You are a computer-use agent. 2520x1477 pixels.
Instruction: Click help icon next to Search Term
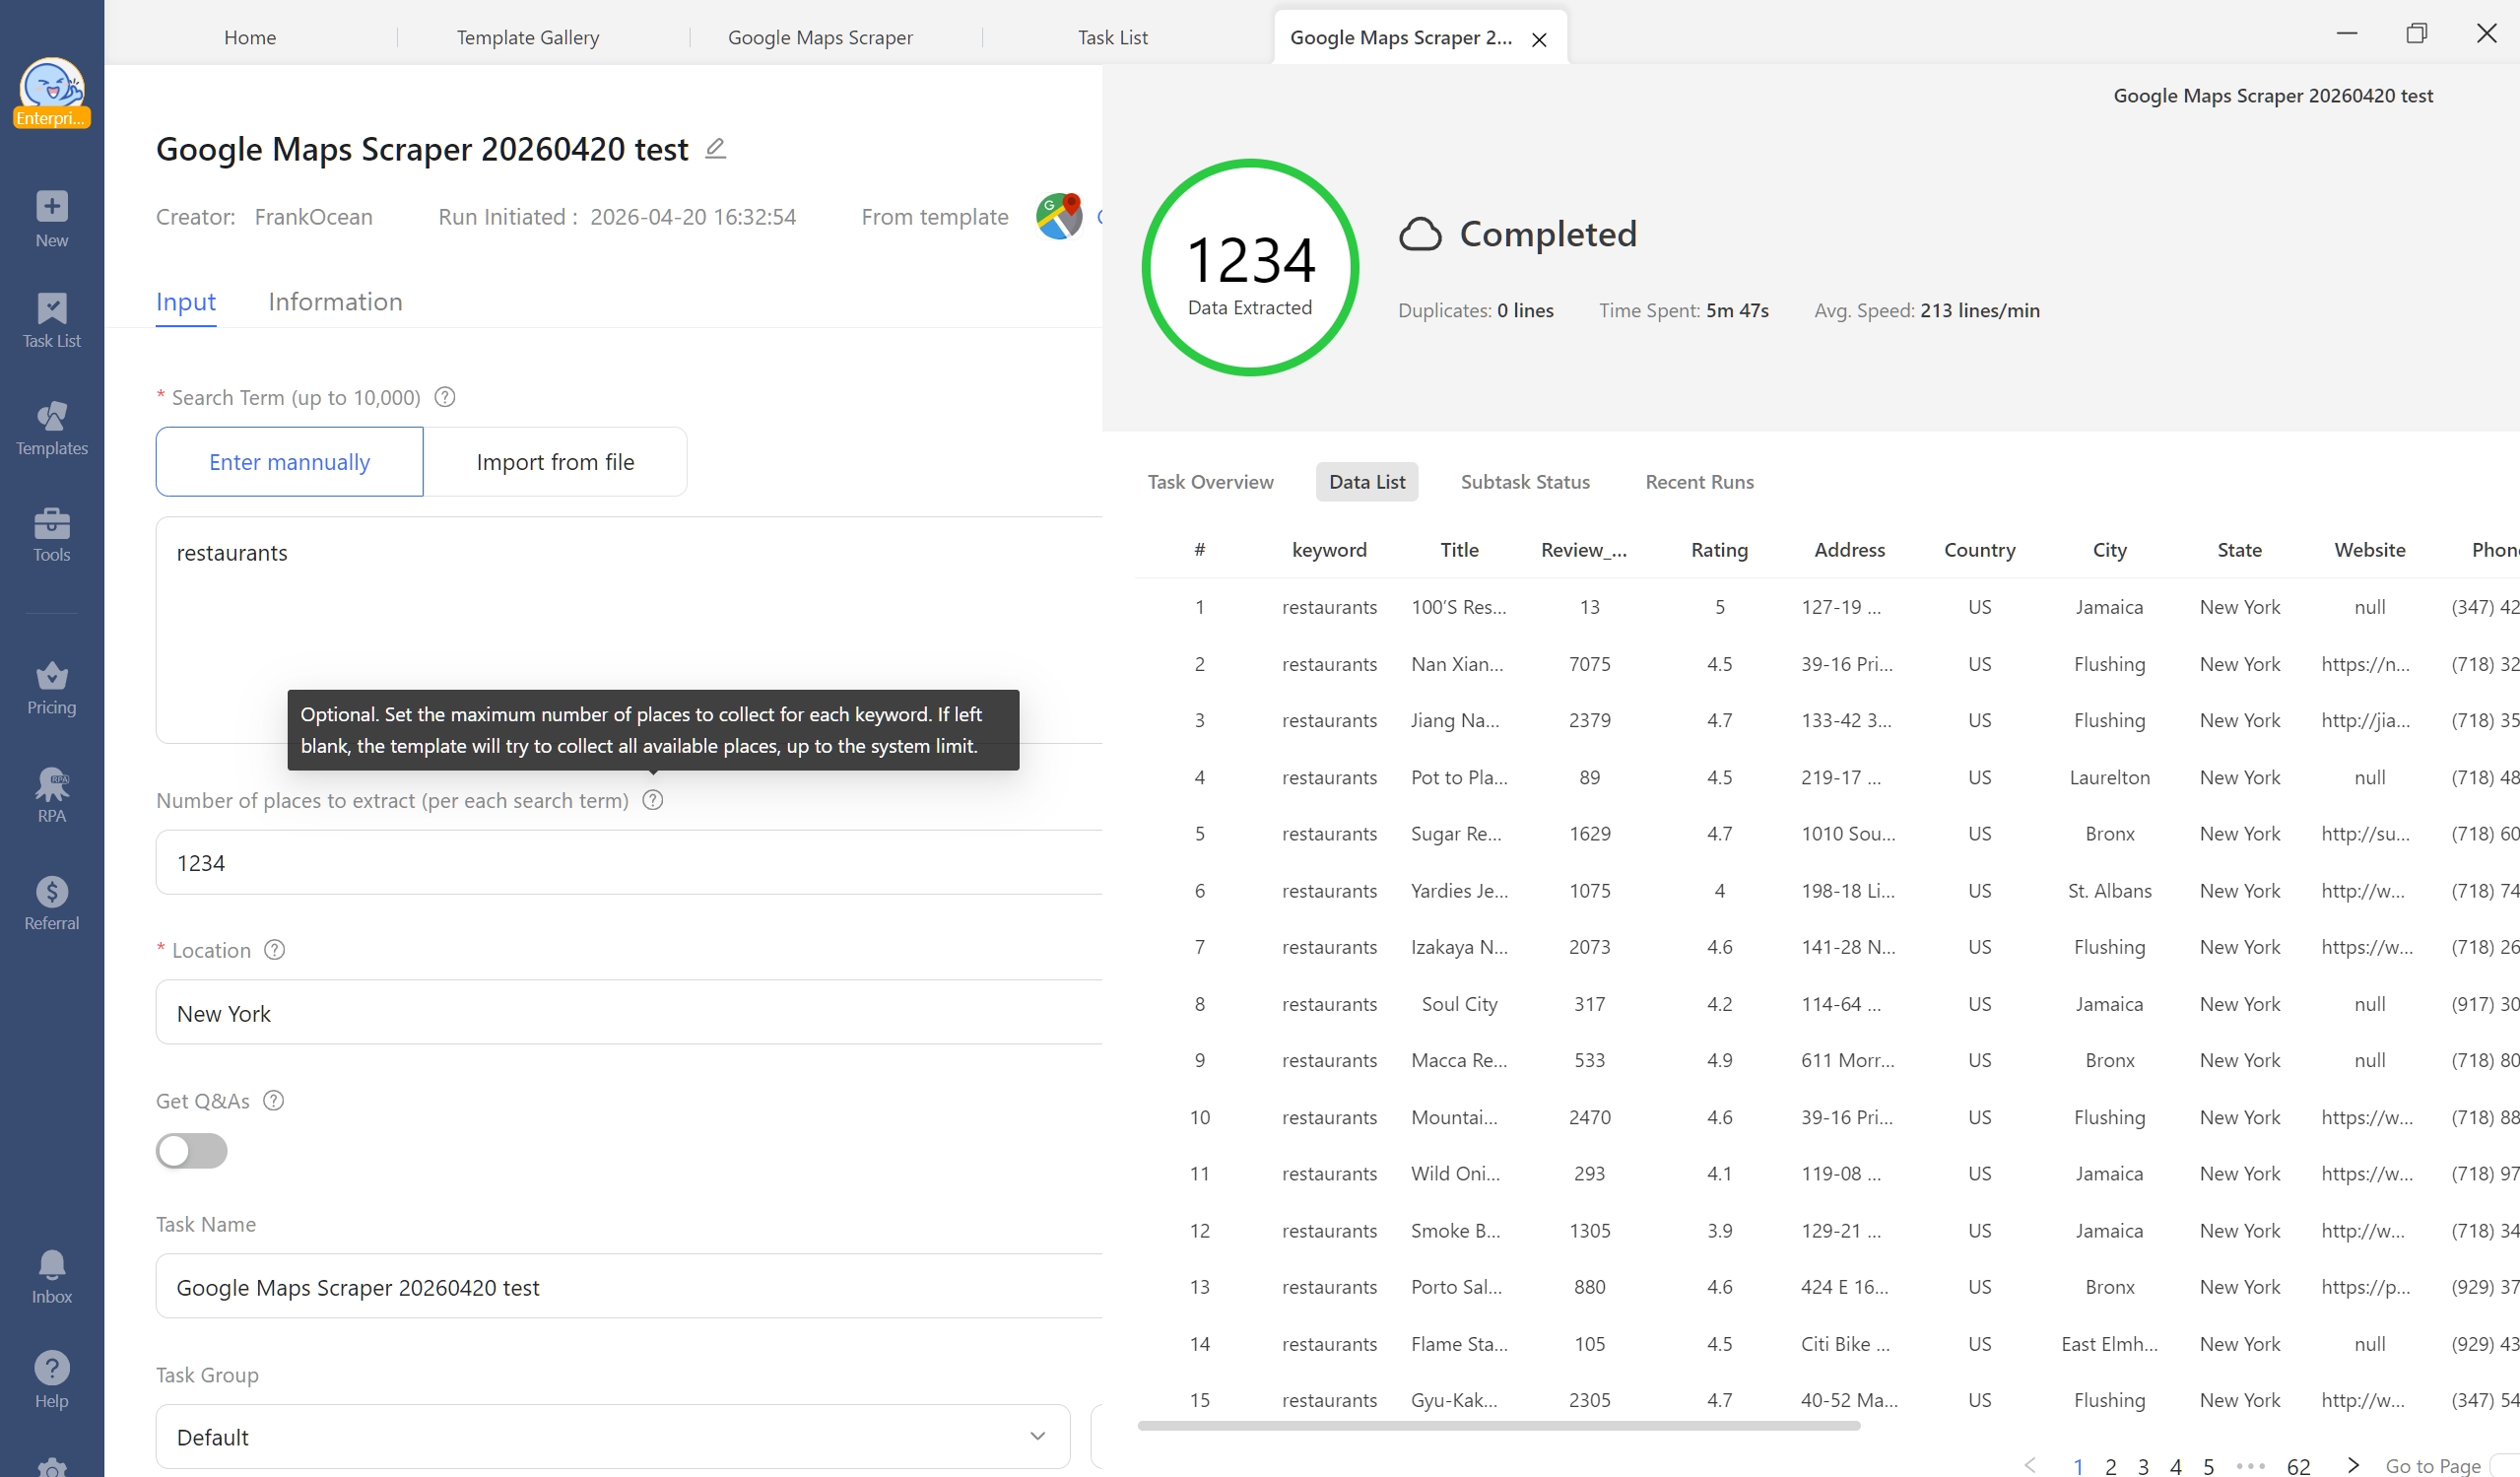(x=445, y=397)
